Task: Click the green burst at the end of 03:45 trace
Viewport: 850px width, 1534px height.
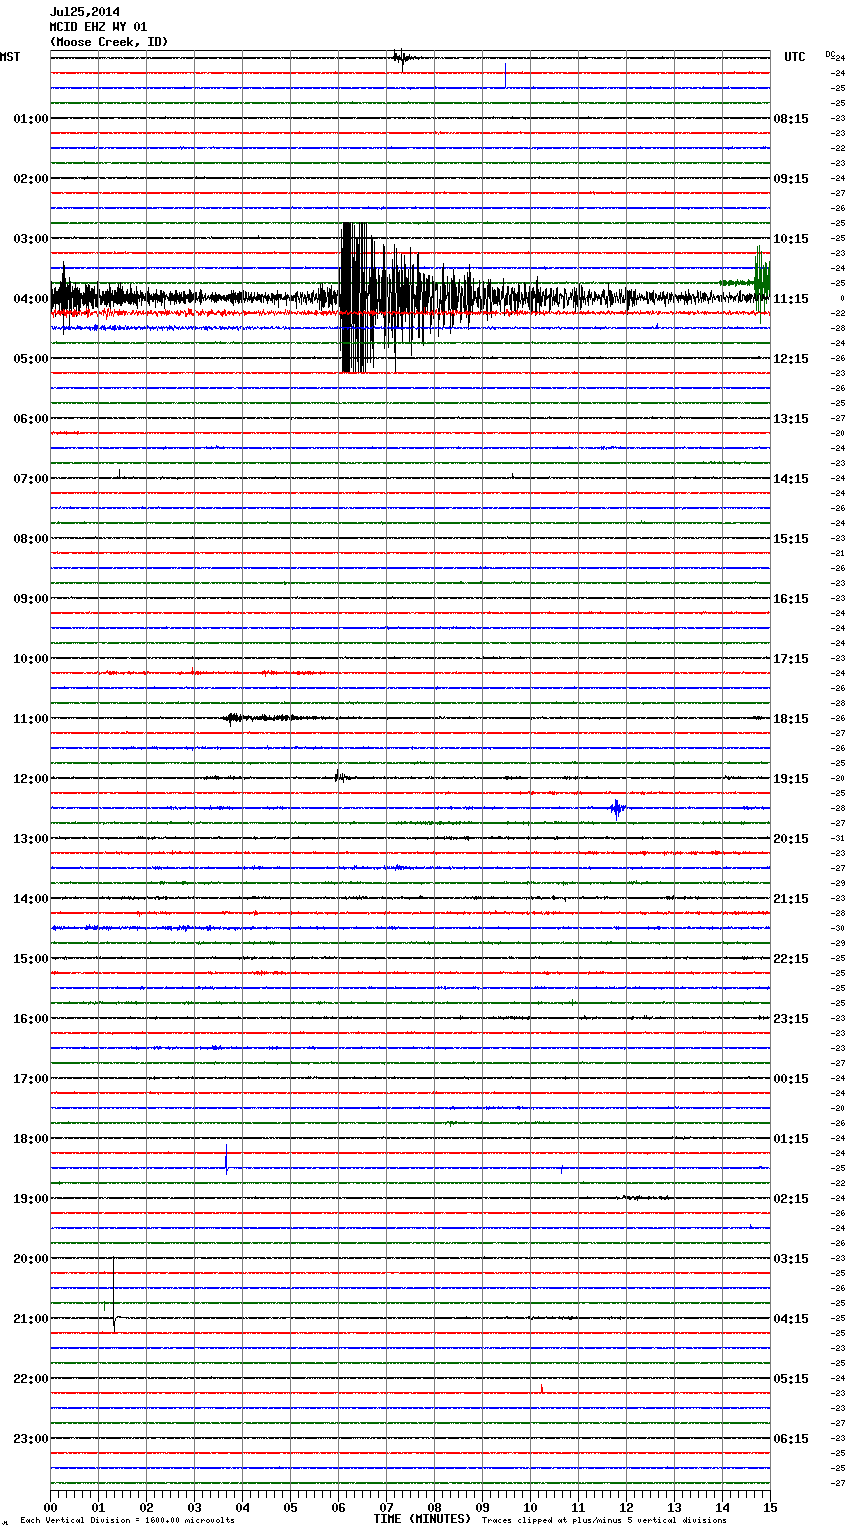Action: click(x=761, y=283)
